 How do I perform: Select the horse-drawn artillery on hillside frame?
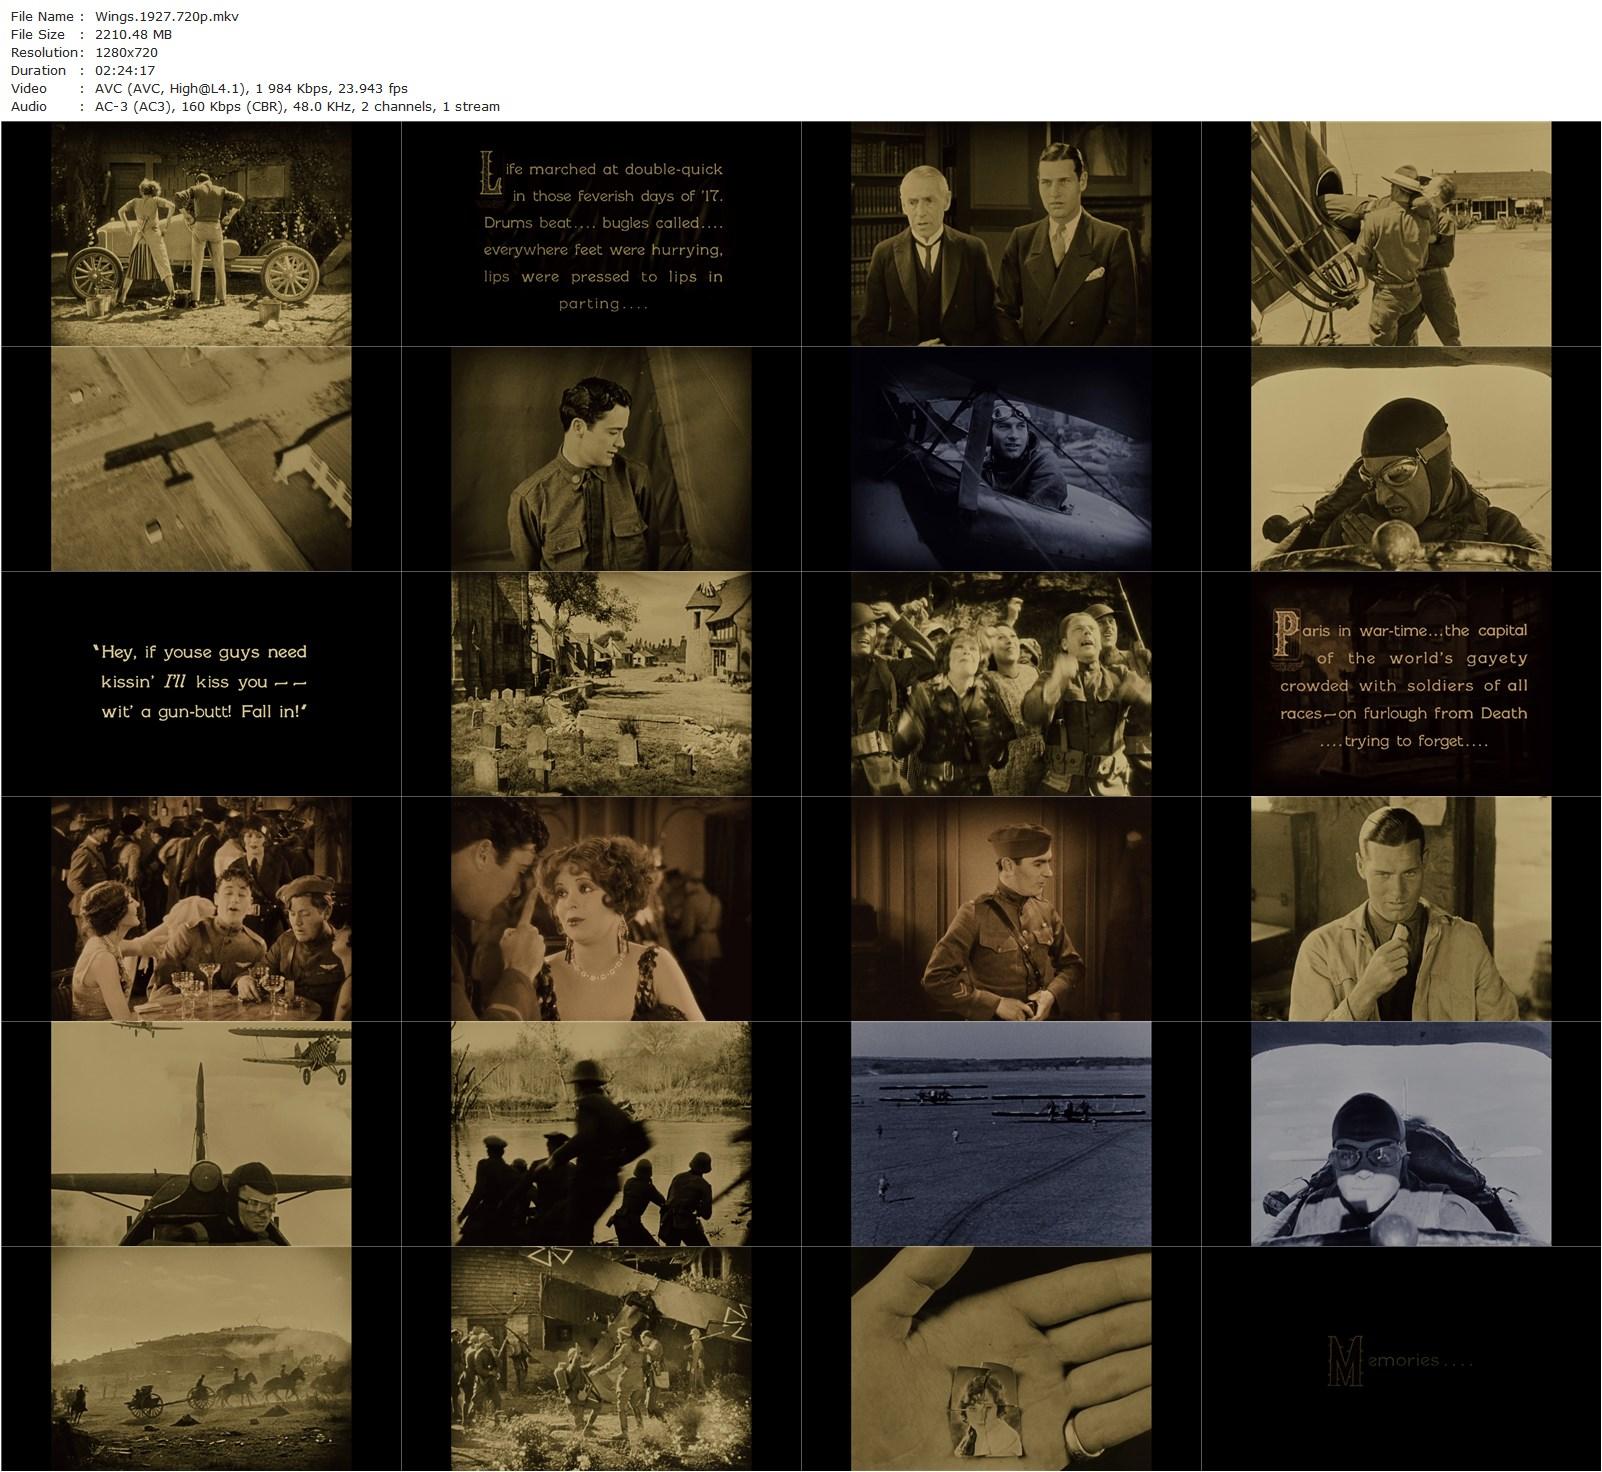201,1359
